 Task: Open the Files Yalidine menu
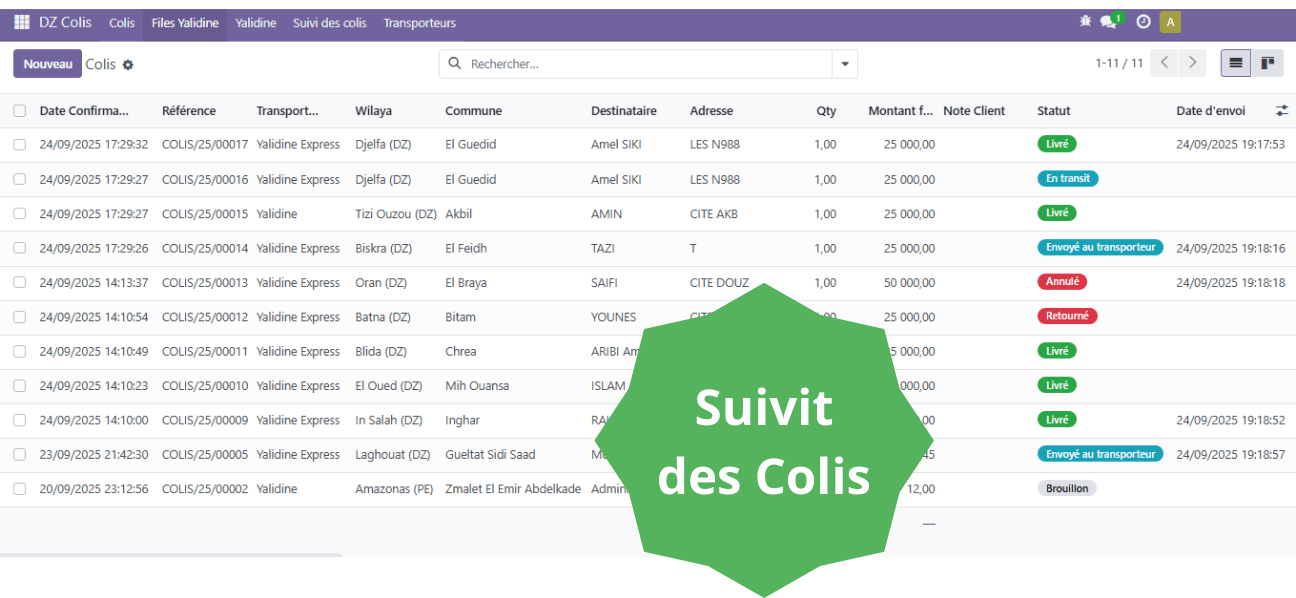pos(185,23)
